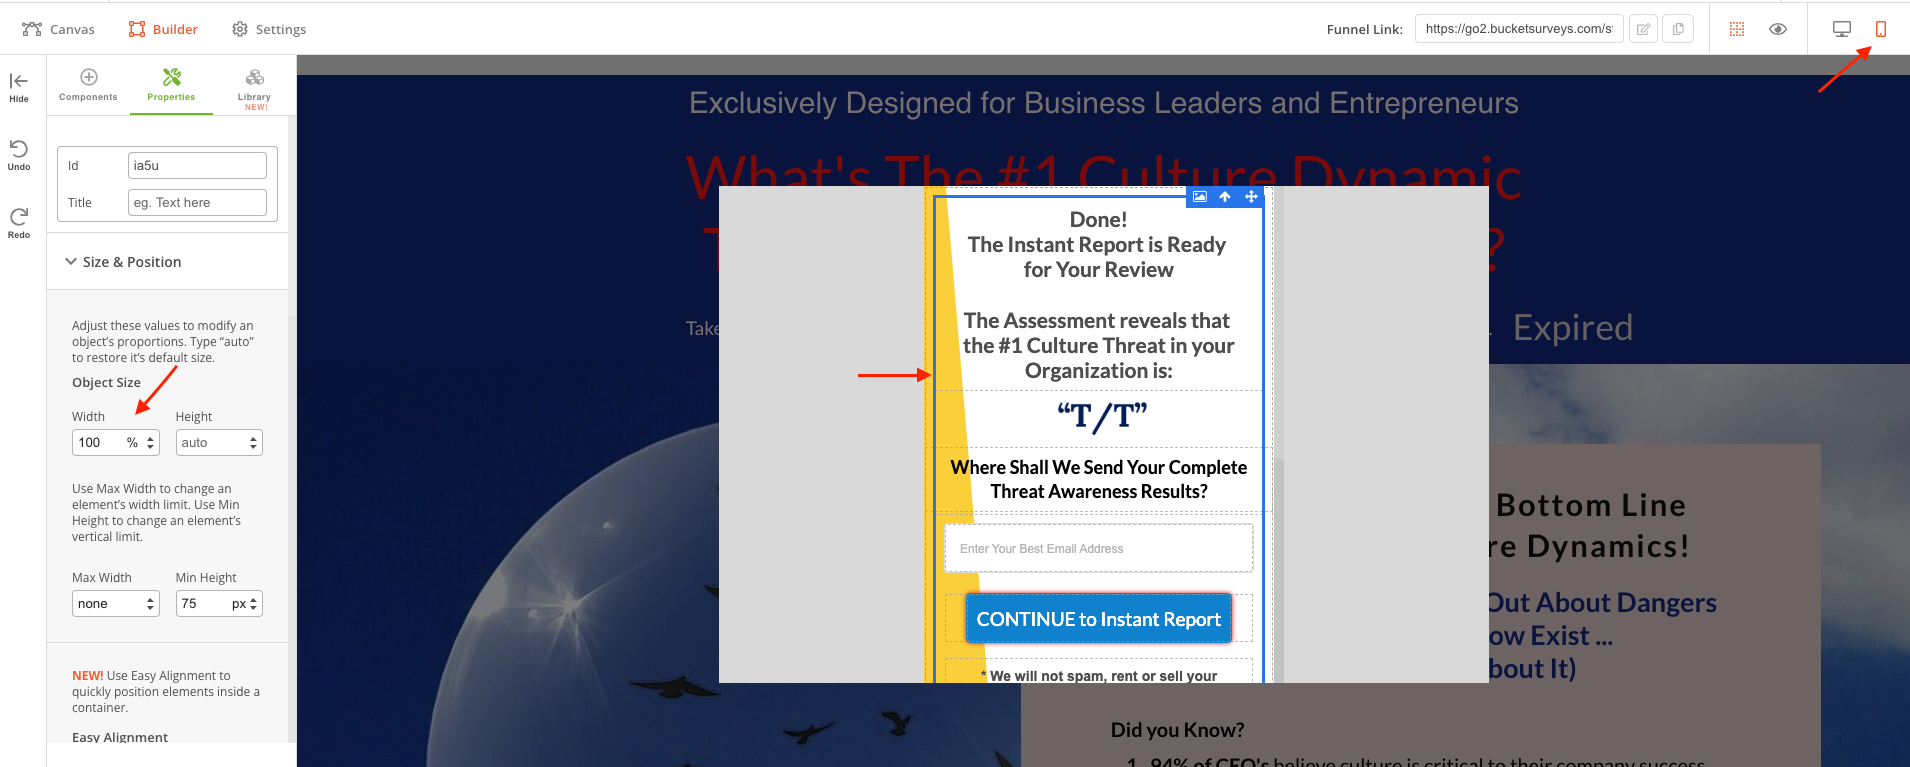Hide the left sidebar panel
The height and width of the screenshot is (767, 1910).
coord(19,87)
